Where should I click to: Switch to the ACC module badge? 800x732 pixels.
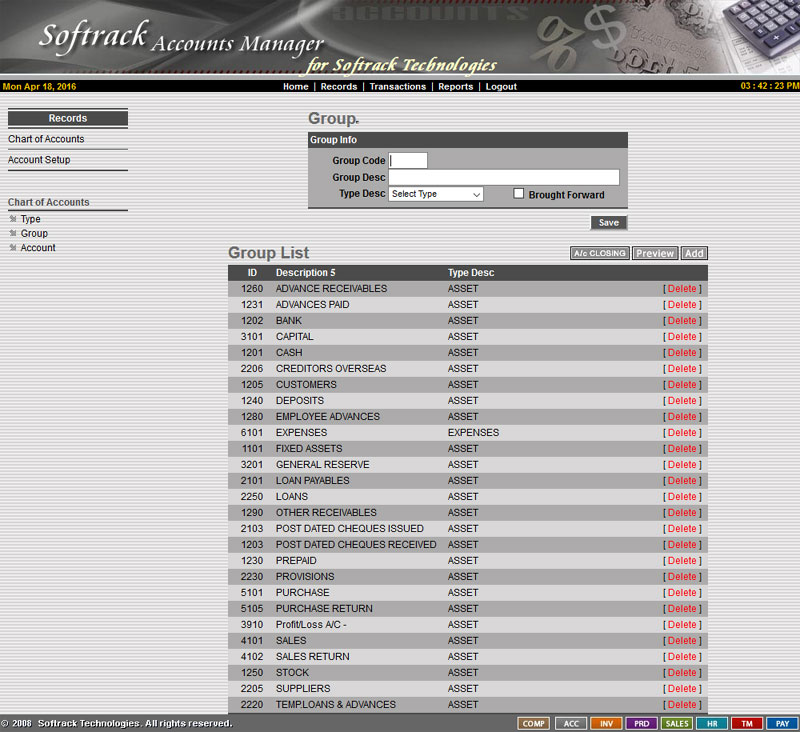[x=571, y=723]
